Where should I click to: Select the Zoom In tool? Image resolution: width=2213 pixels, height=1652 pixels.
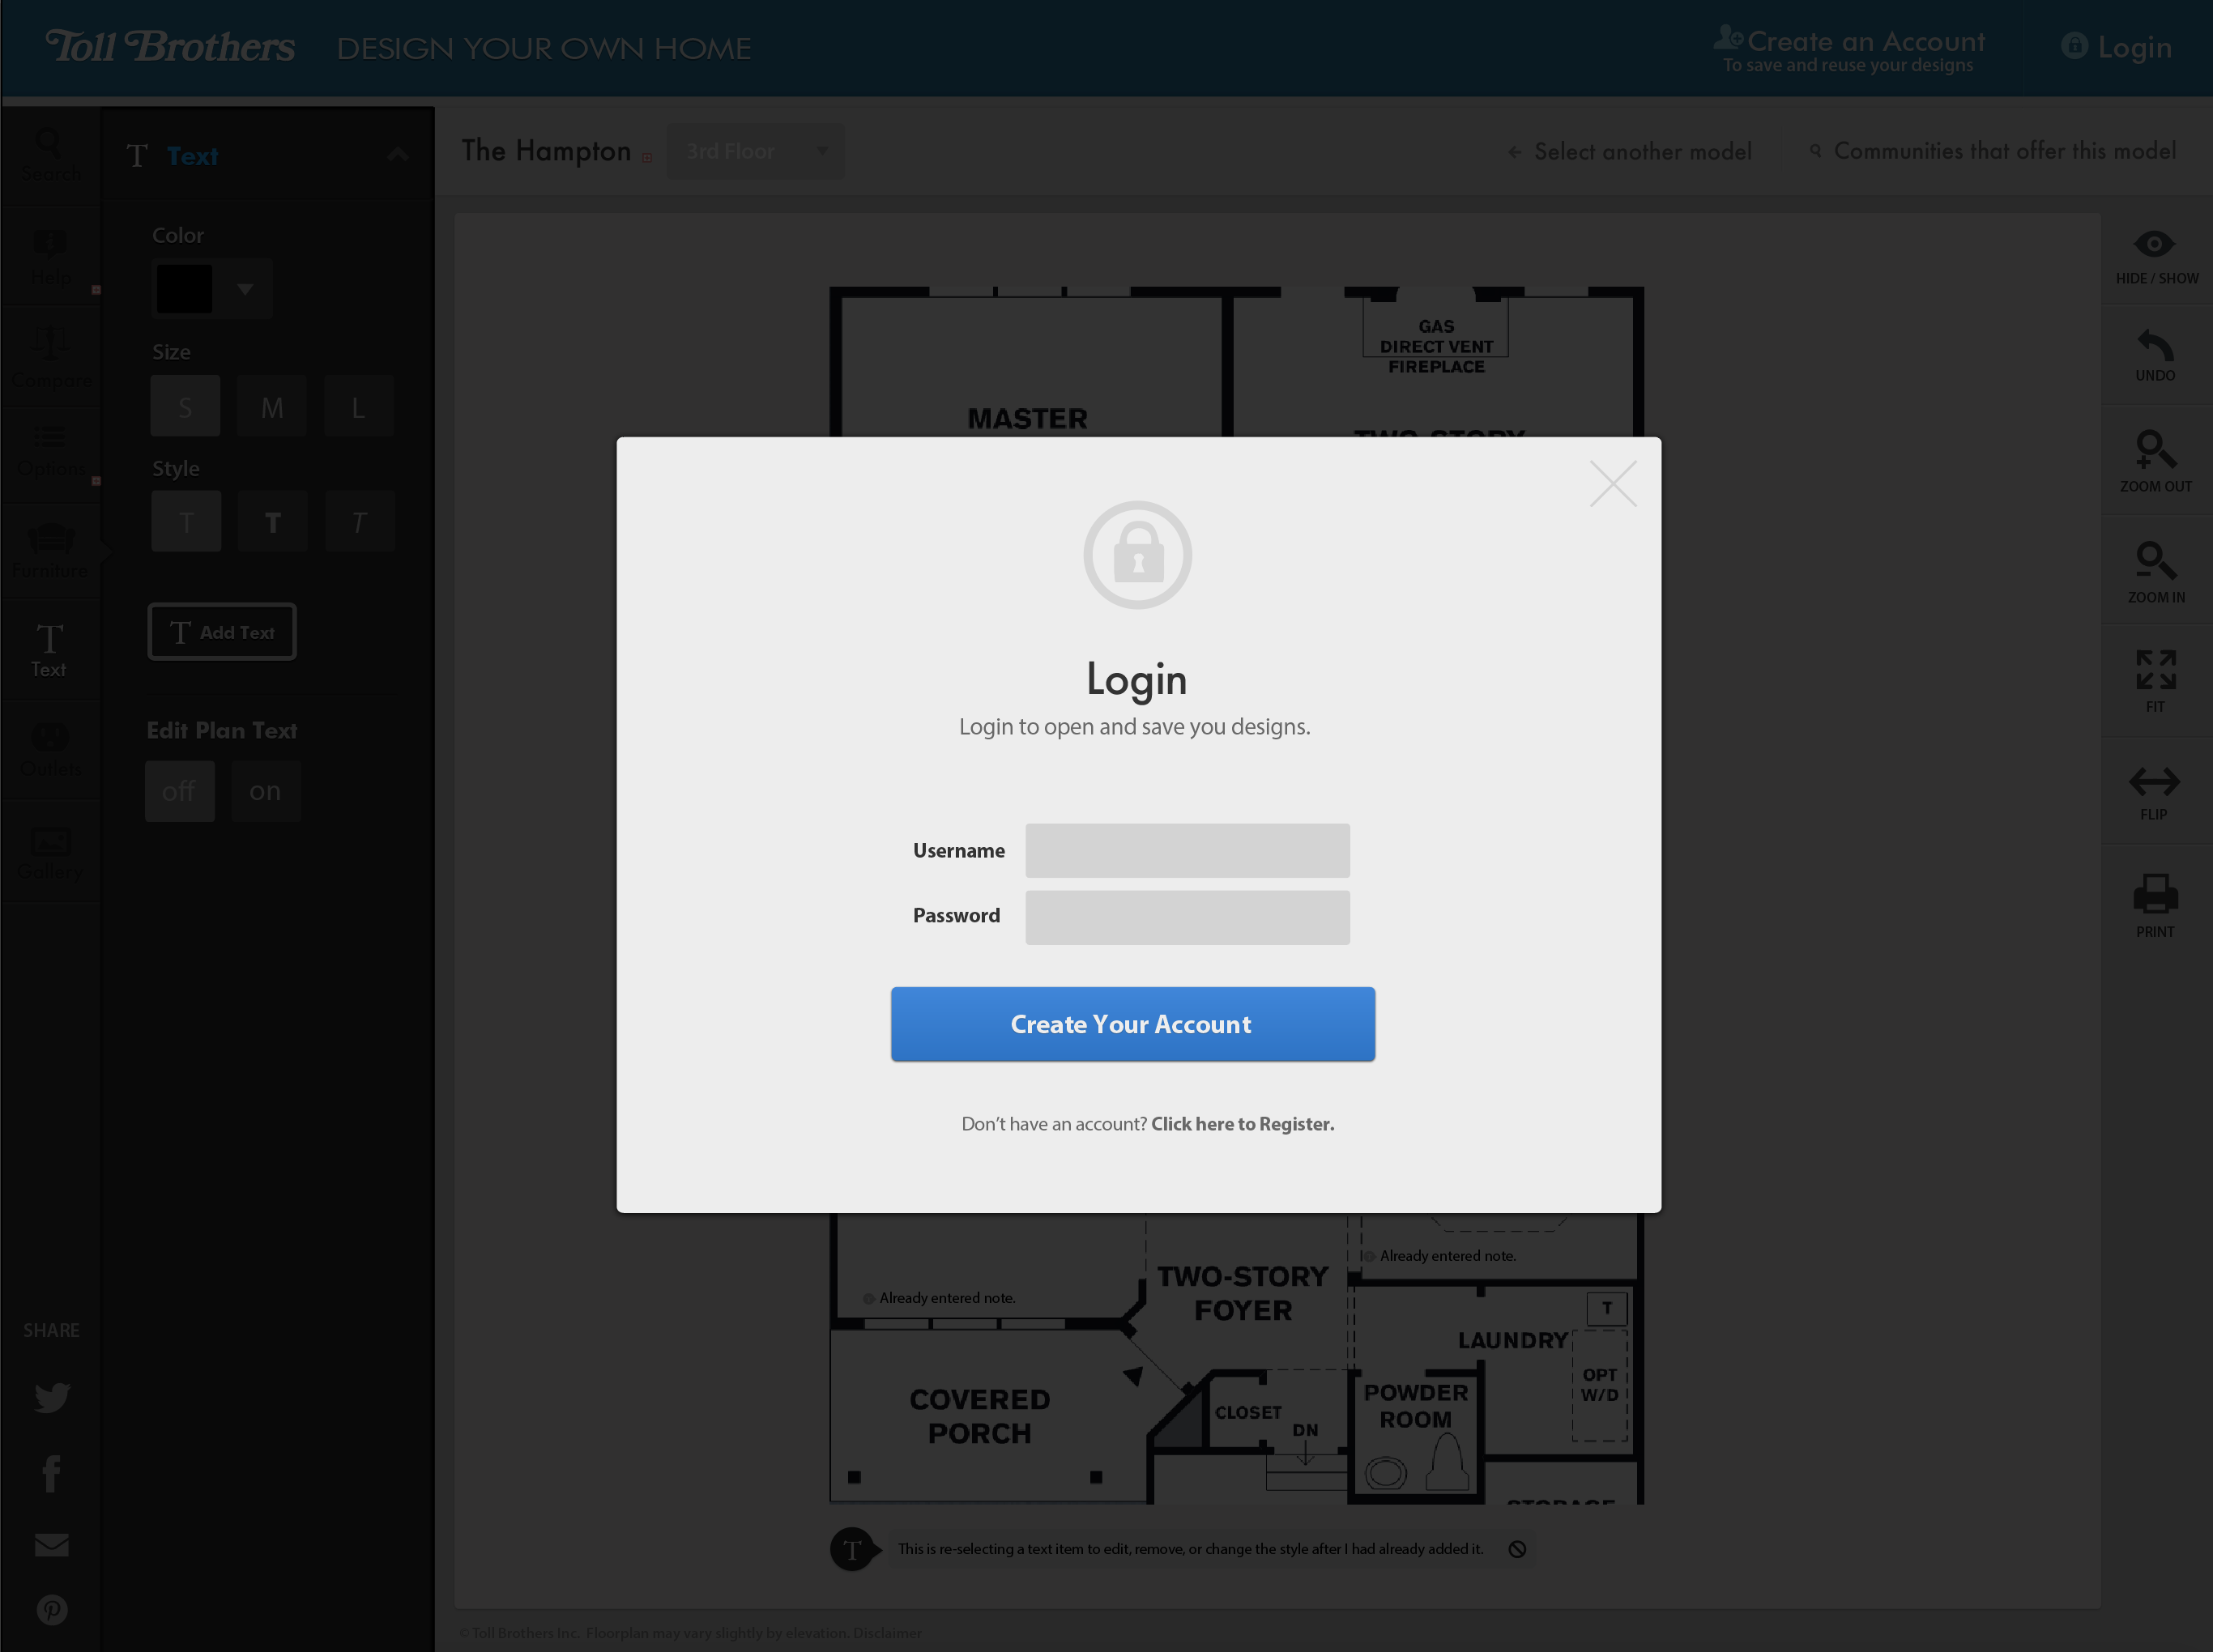tap(2155, 570)
